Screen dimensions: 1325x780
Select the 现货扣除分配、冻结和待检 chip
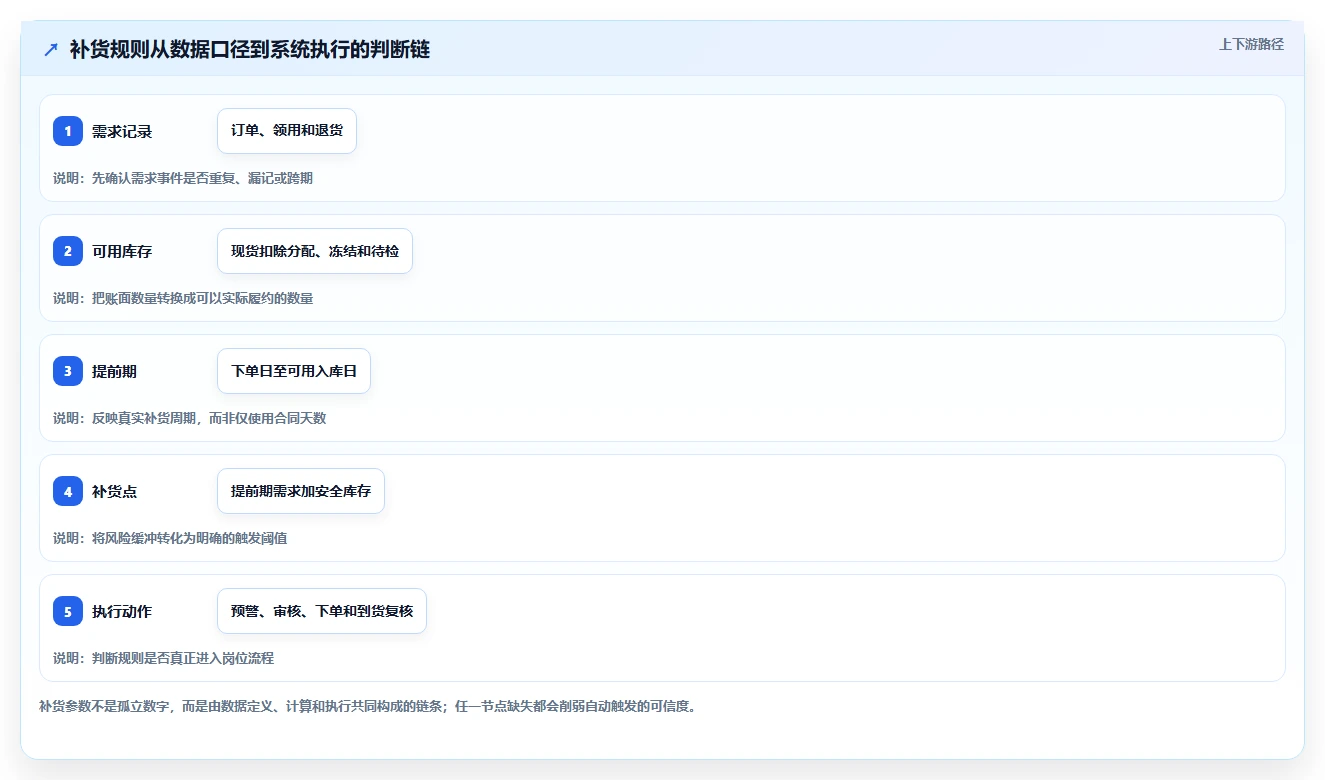315,251
